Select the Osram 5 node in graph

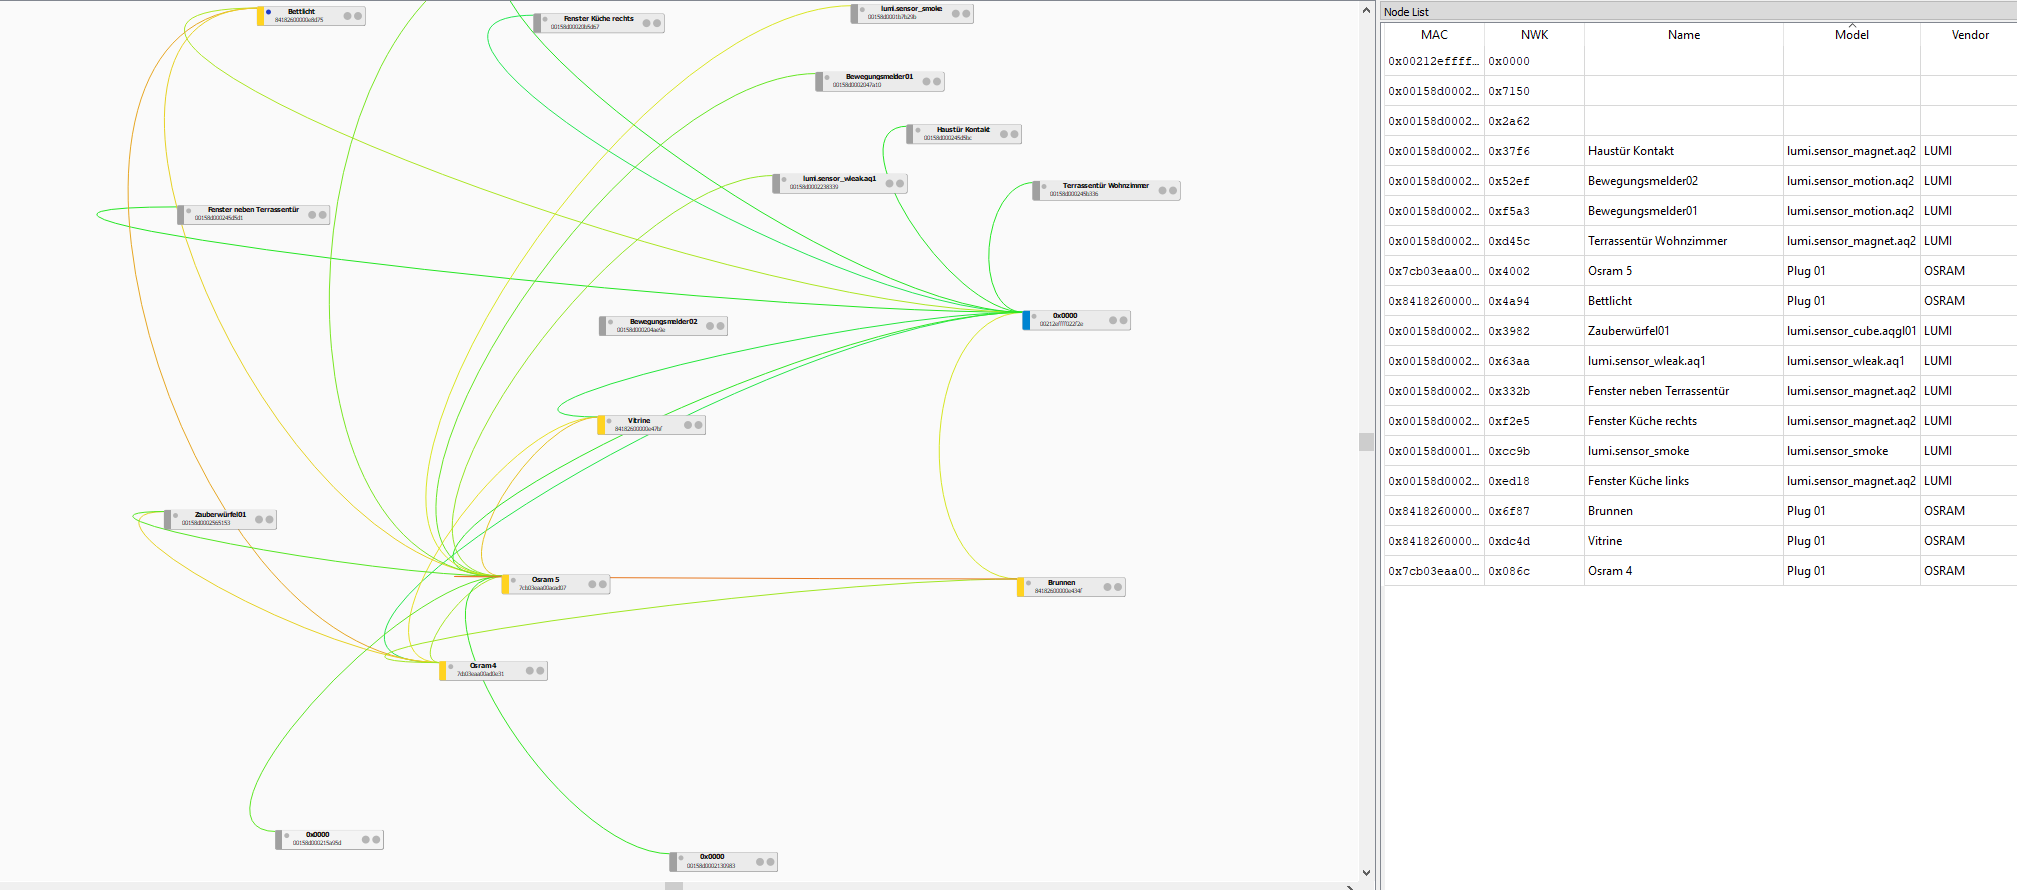[x=555, y=584]
